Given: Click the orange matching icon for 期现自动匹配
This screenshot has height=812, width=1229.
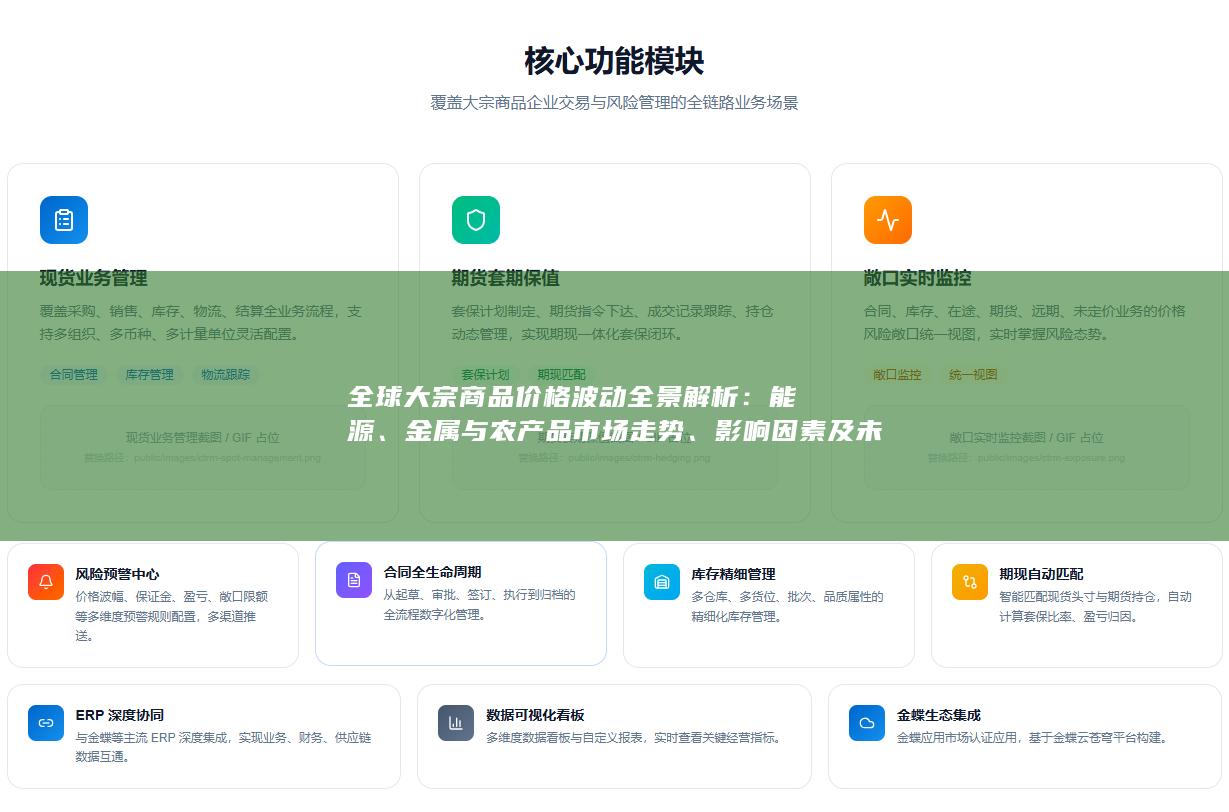Looking at the screenshot, I should pos(970,582).
